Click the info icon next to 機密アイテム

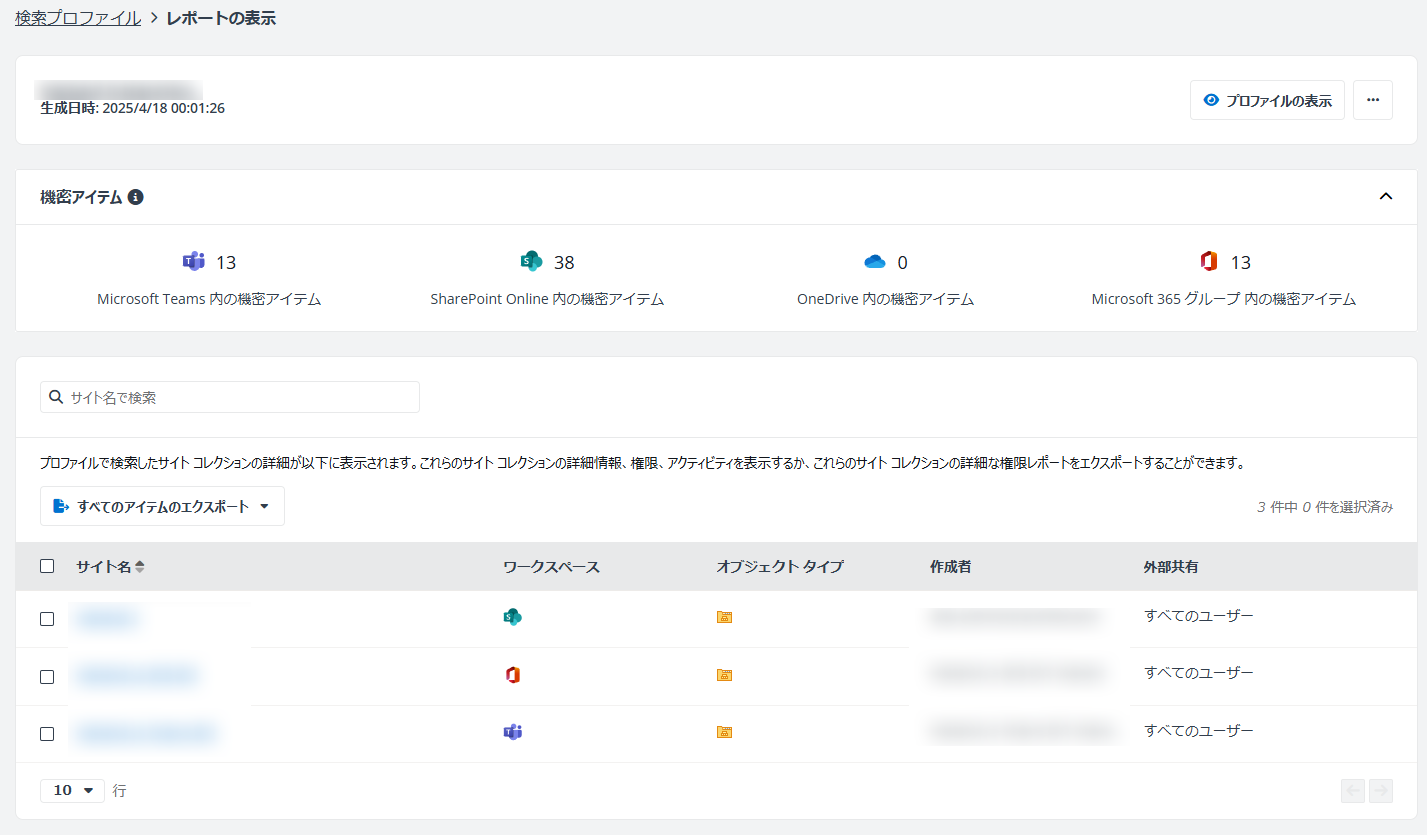tap(136, 197)
